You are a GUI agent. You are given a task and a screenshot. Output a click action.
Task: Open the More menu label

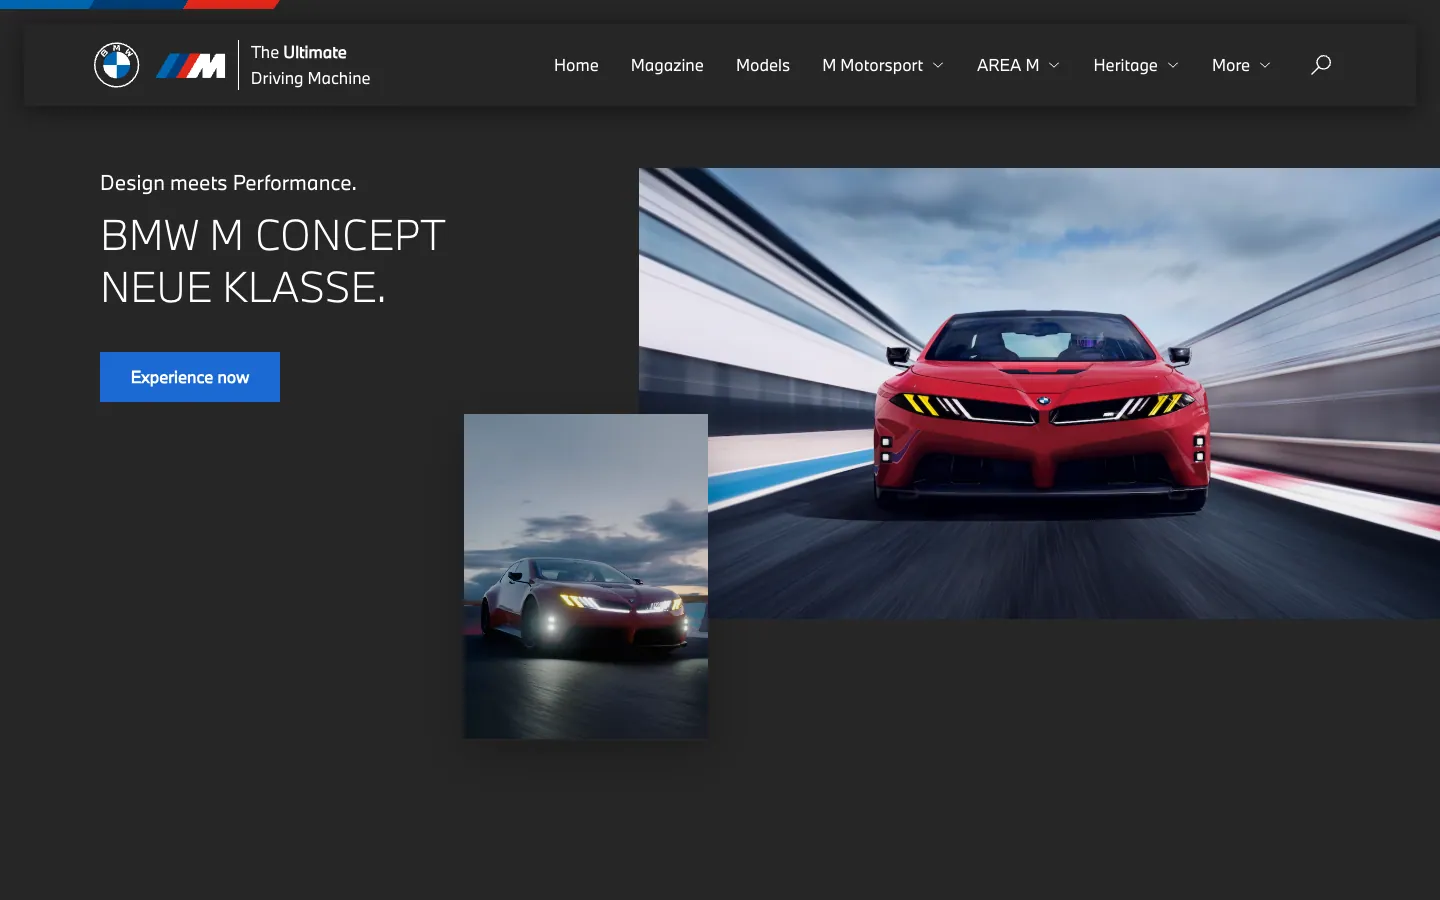coord(1231,65)
